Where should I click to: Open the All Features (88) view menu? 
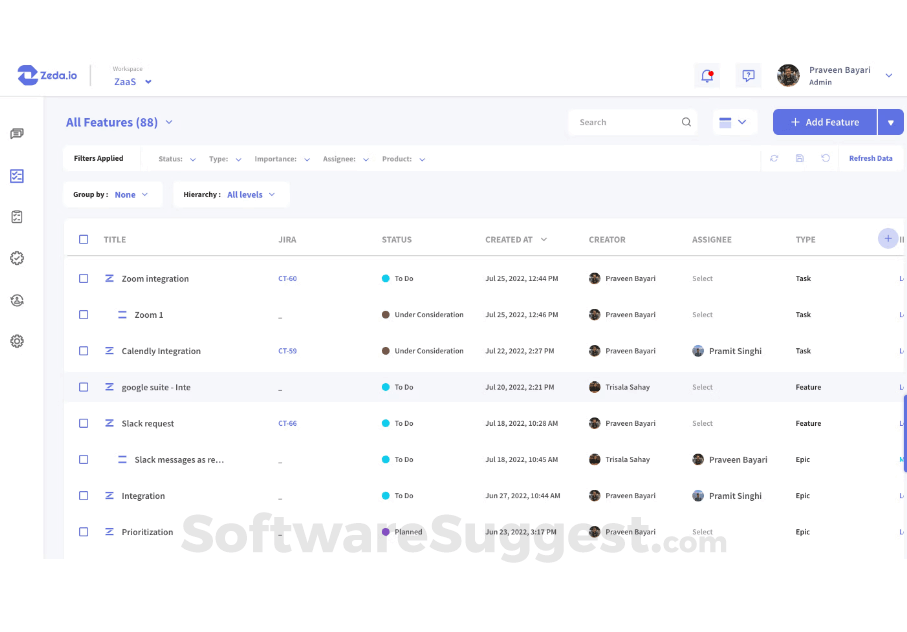click(x=120, y=122)
